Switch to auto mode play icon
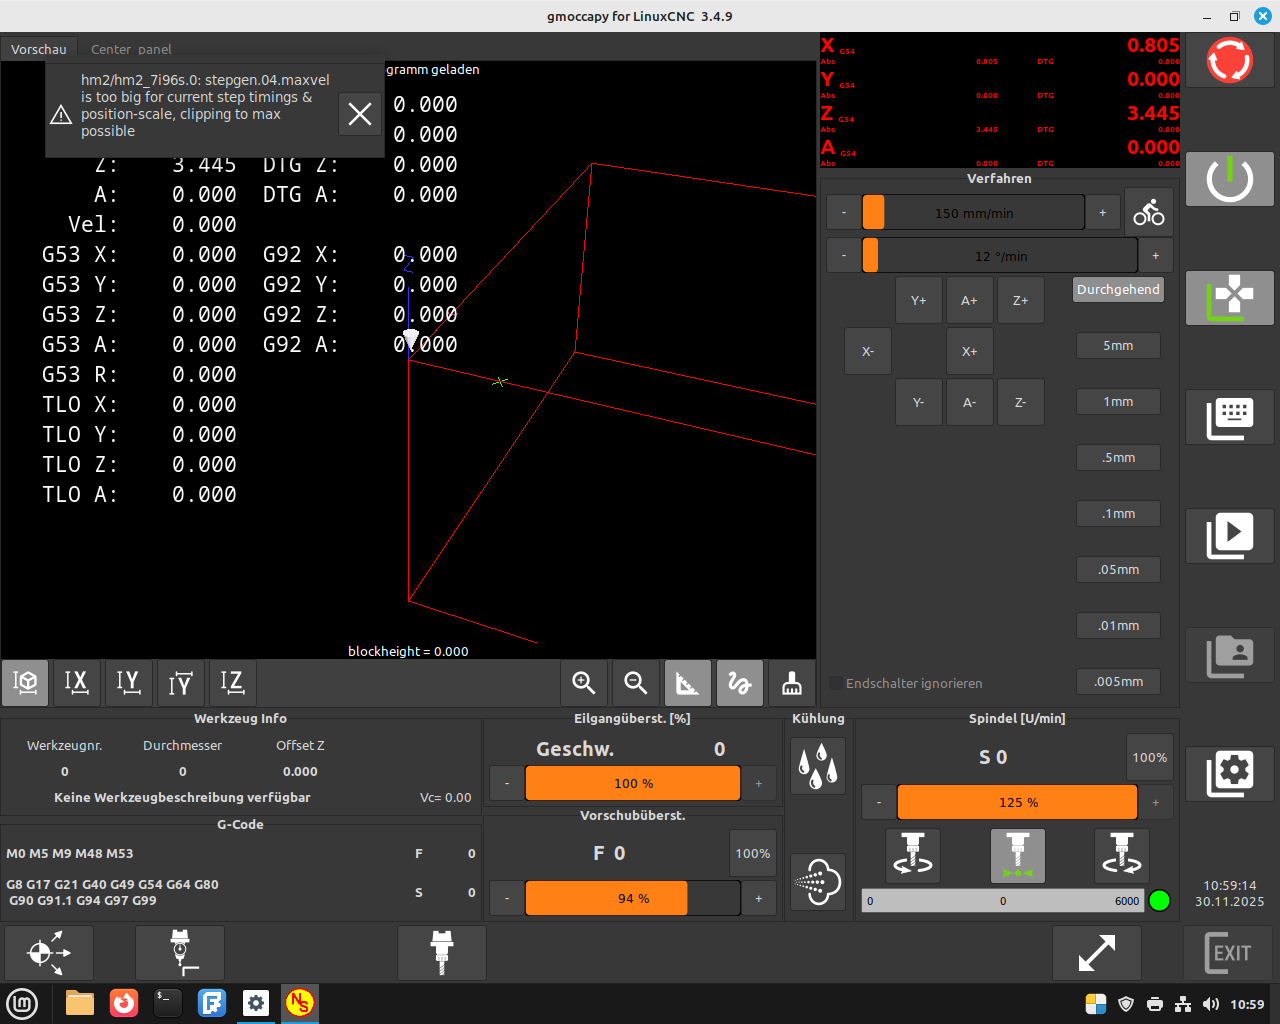Image resolution: width=1280 pixels, height=1024 pixels. coord(1229,536)
